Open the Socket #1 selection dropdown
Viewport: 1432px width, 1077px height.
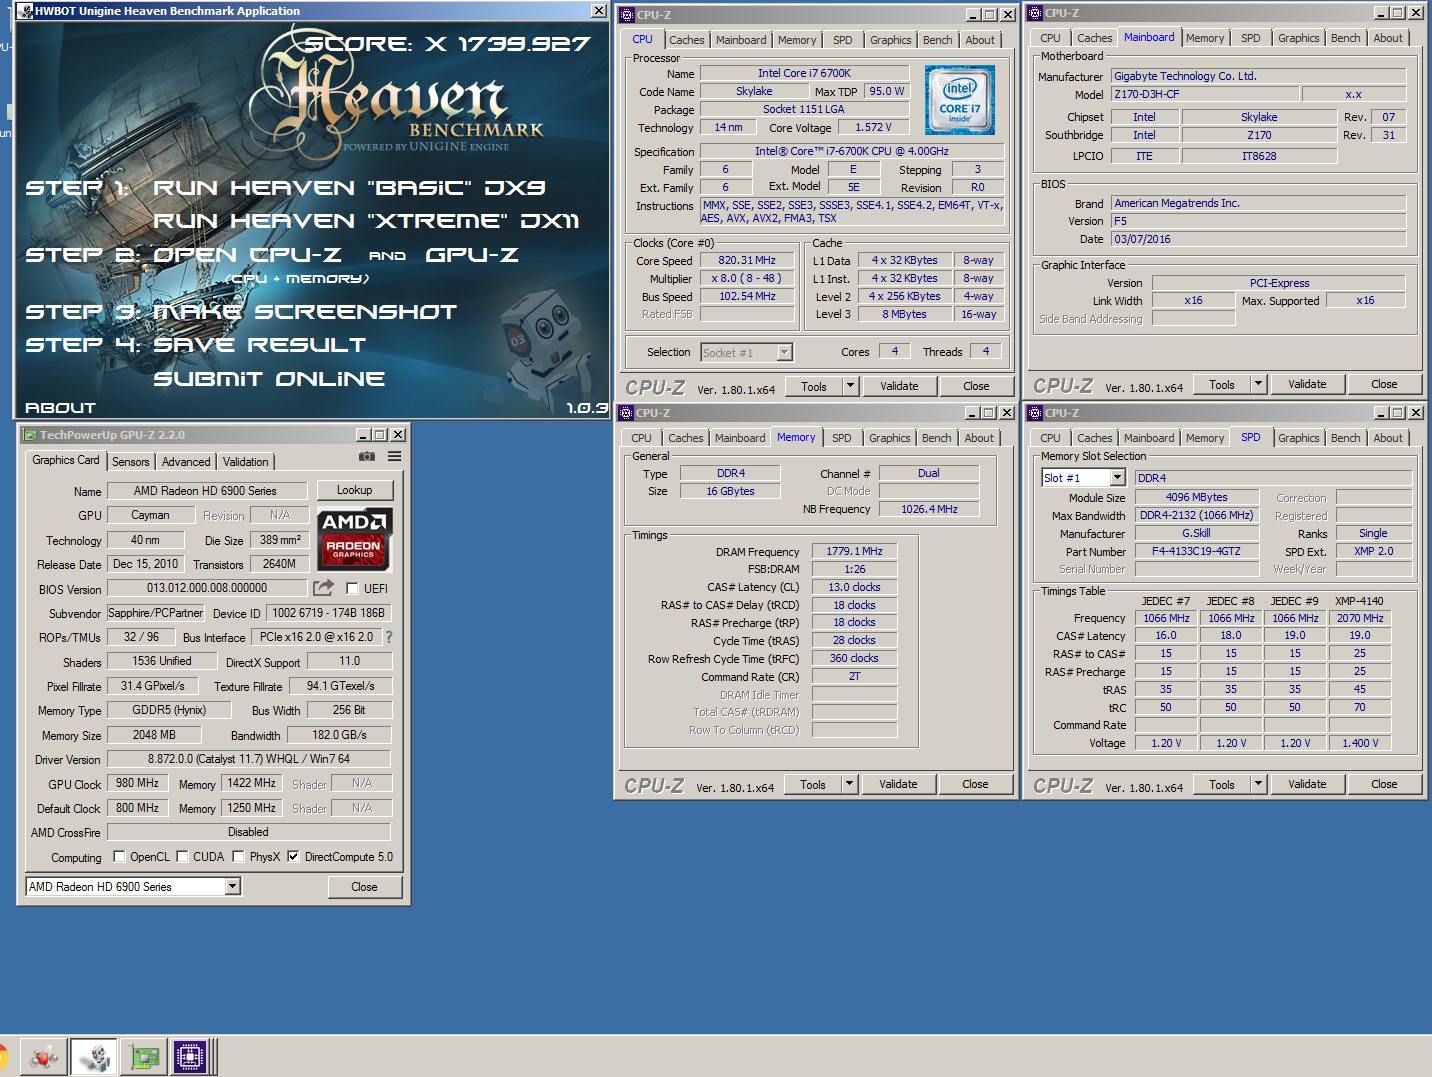click(x=784, y=352)
